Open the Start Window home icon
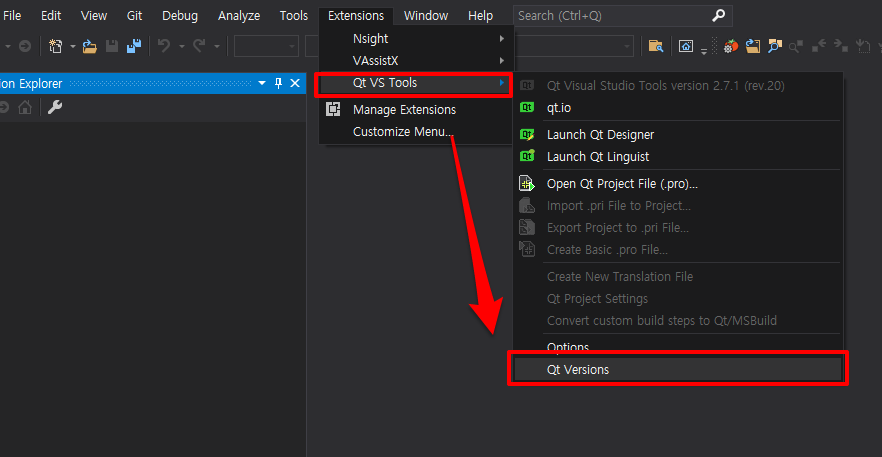The image size is (882, 457). coord(686,46)
